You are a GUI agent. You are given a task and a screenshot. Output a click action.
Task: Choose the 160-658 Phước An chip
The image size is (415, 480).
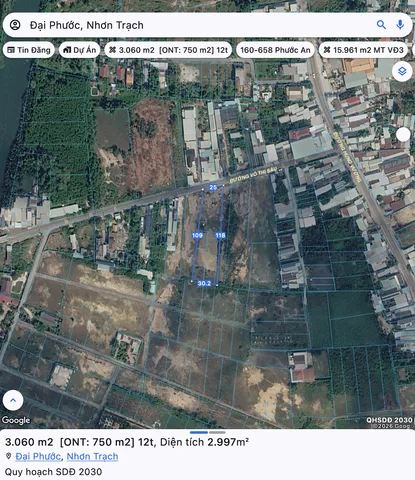[275, 50]
